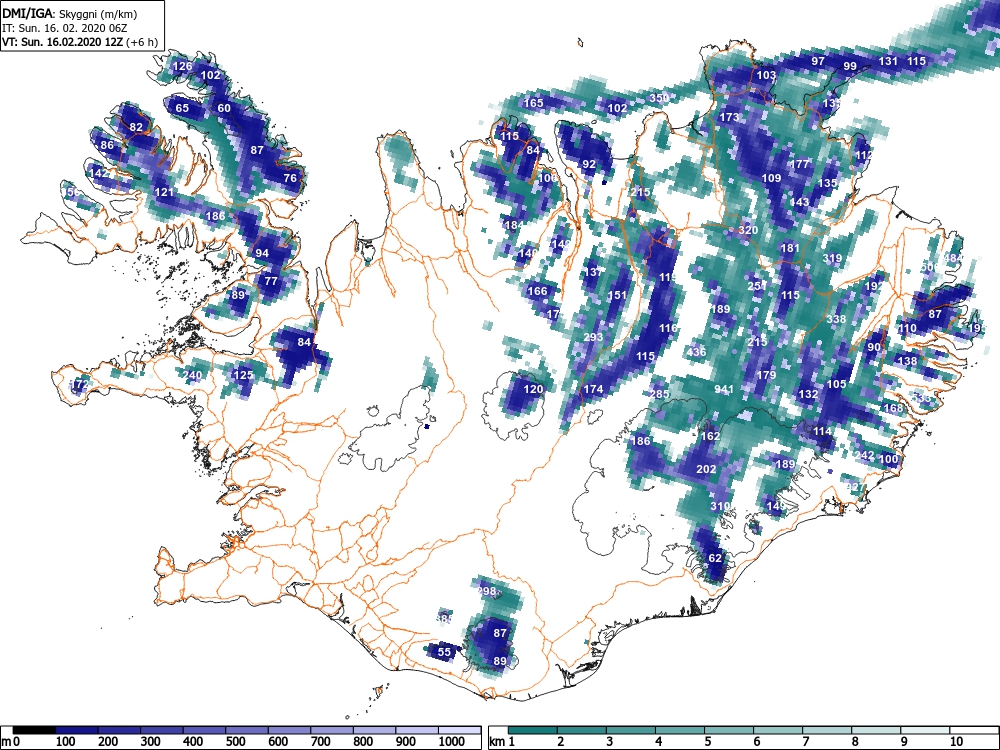Select the visibility value '94'

(262, 253)
